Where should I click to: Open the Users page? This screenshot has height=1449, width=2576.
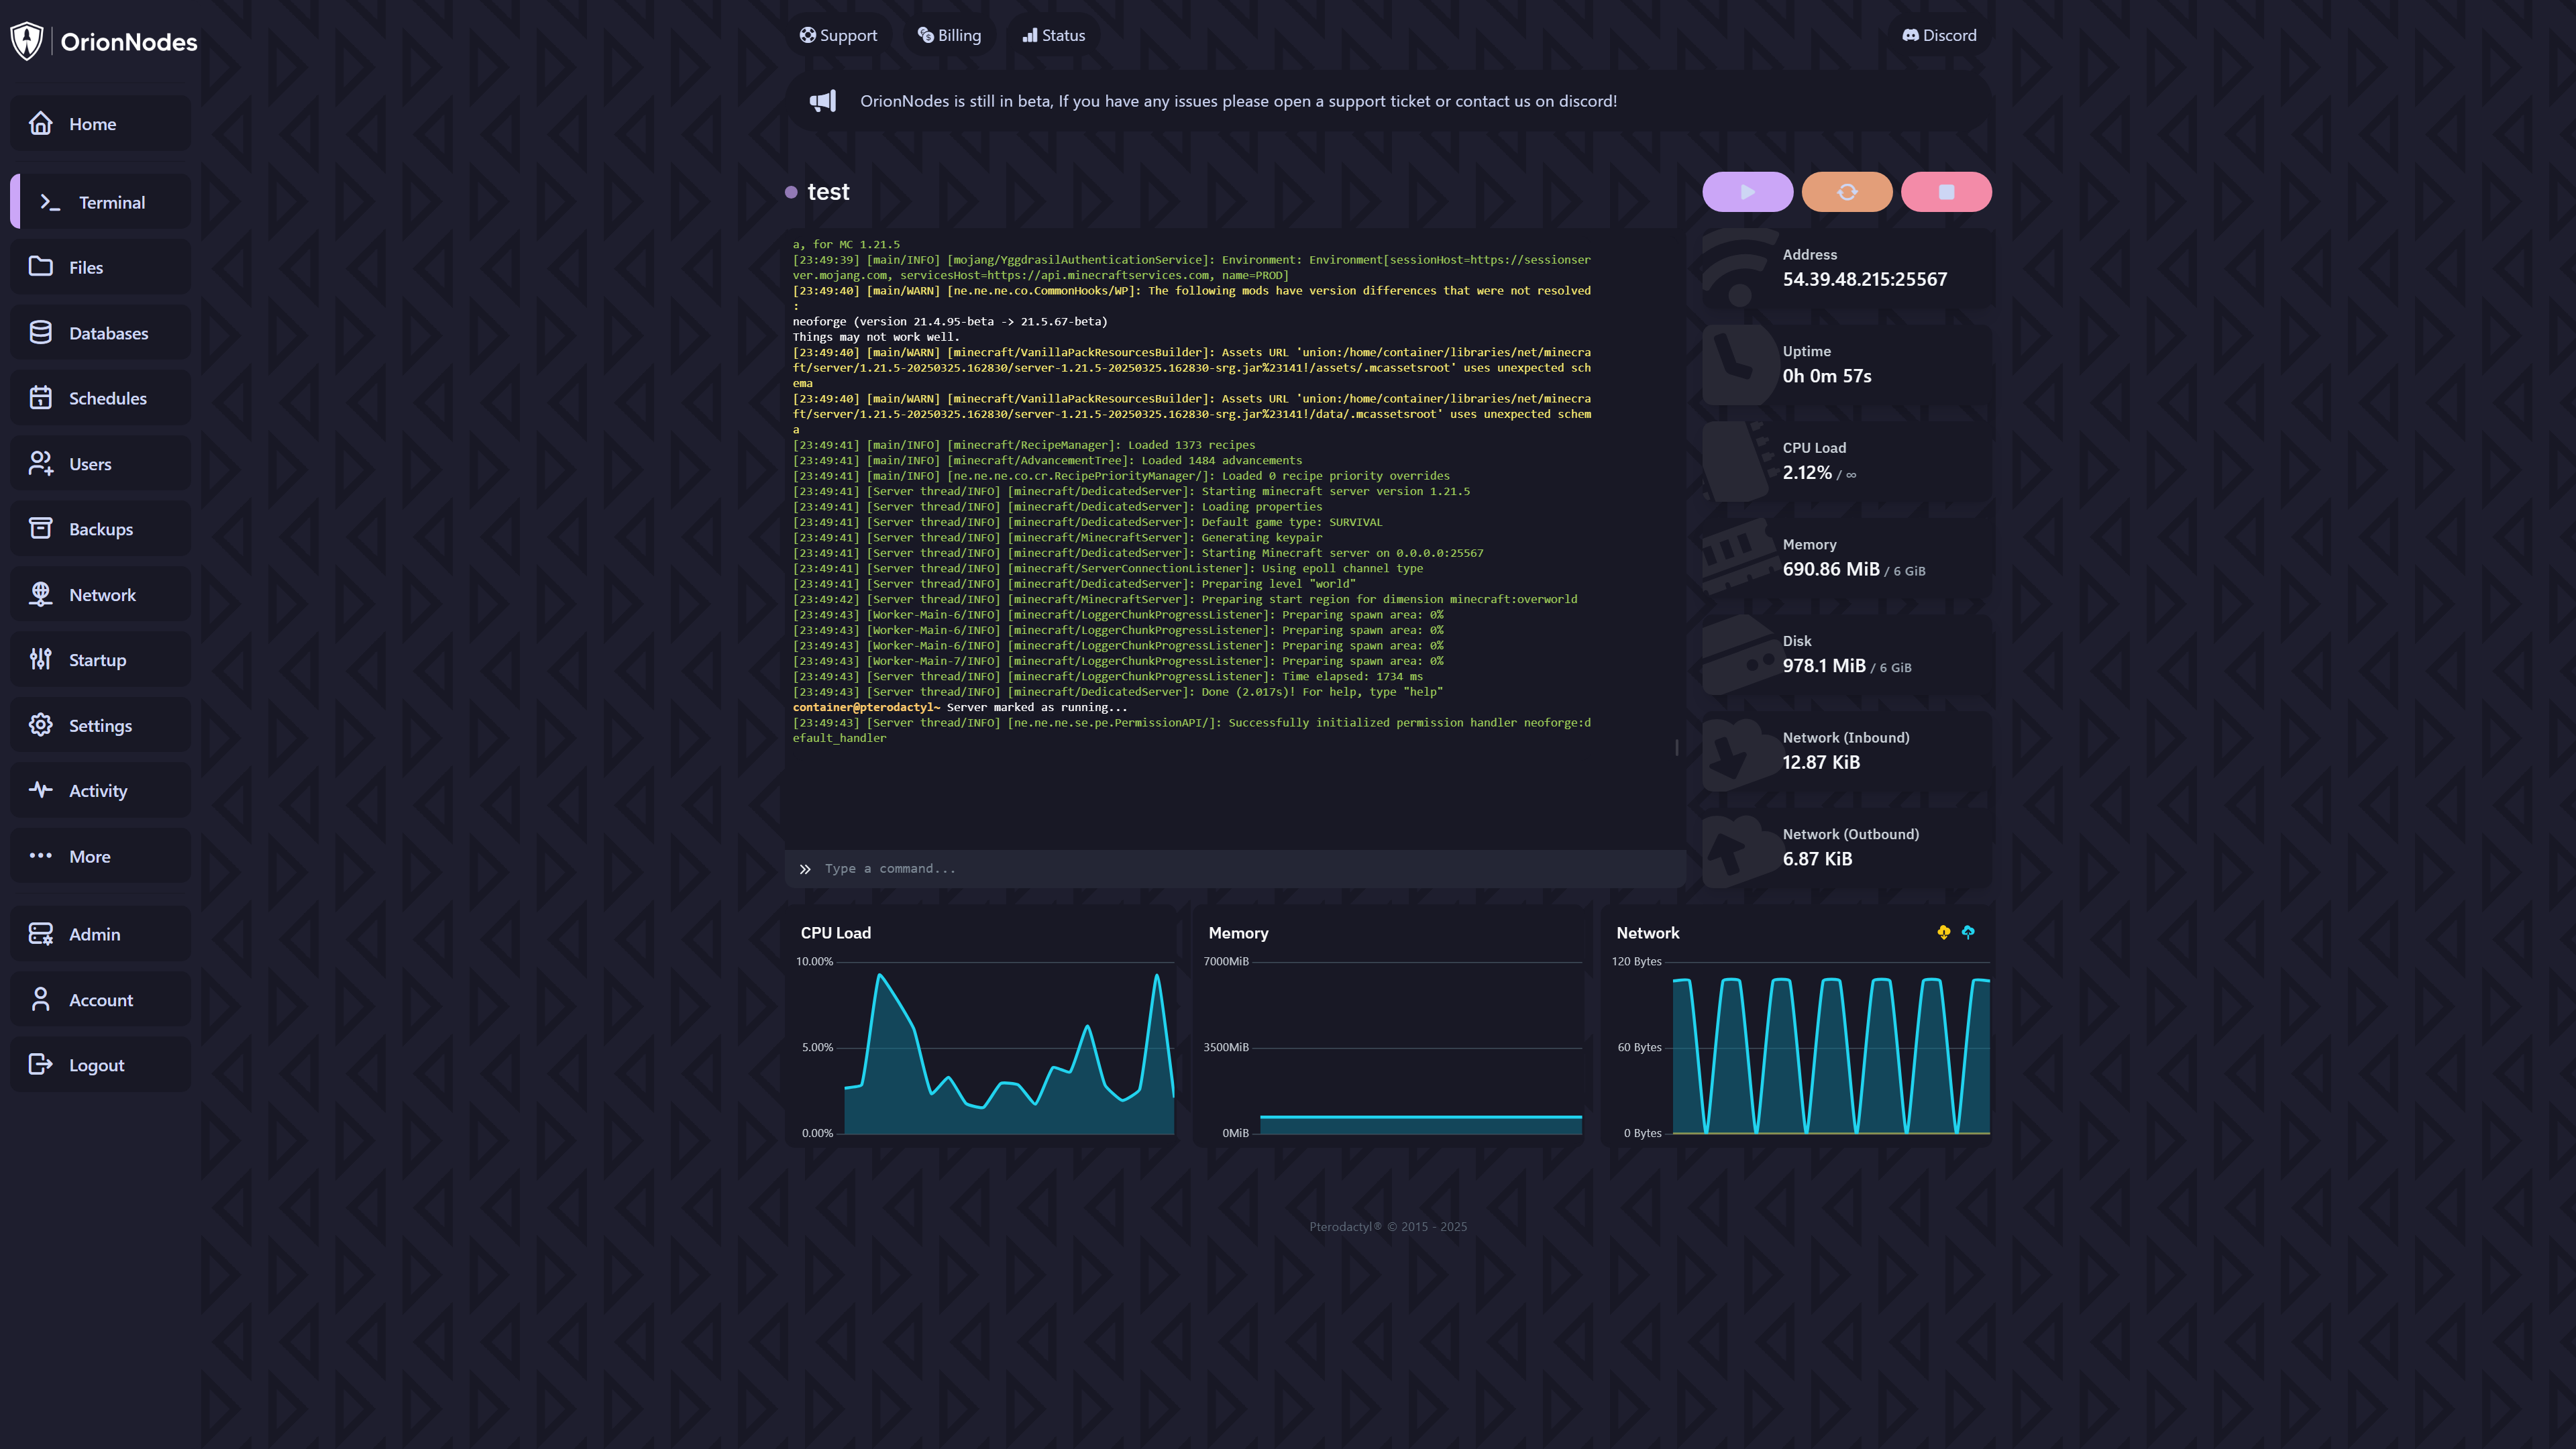[100, 464]
